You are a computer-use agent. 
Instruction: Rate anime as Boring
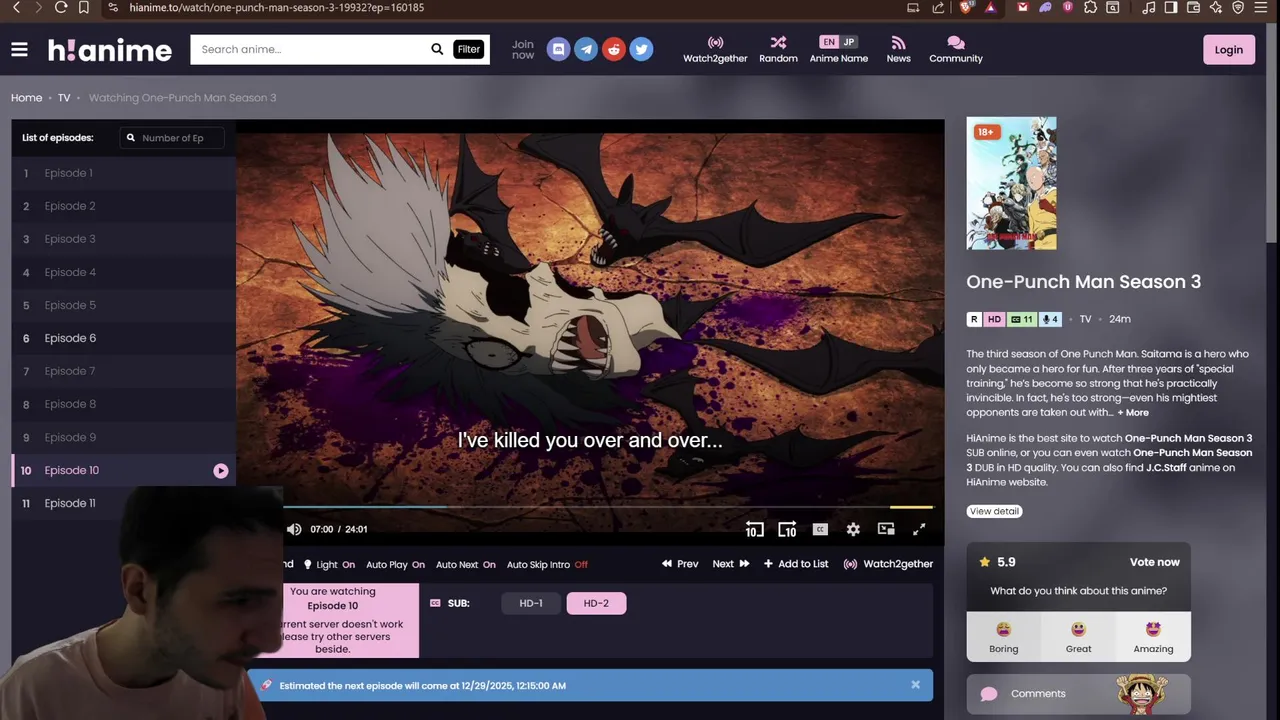(1004, 637)
